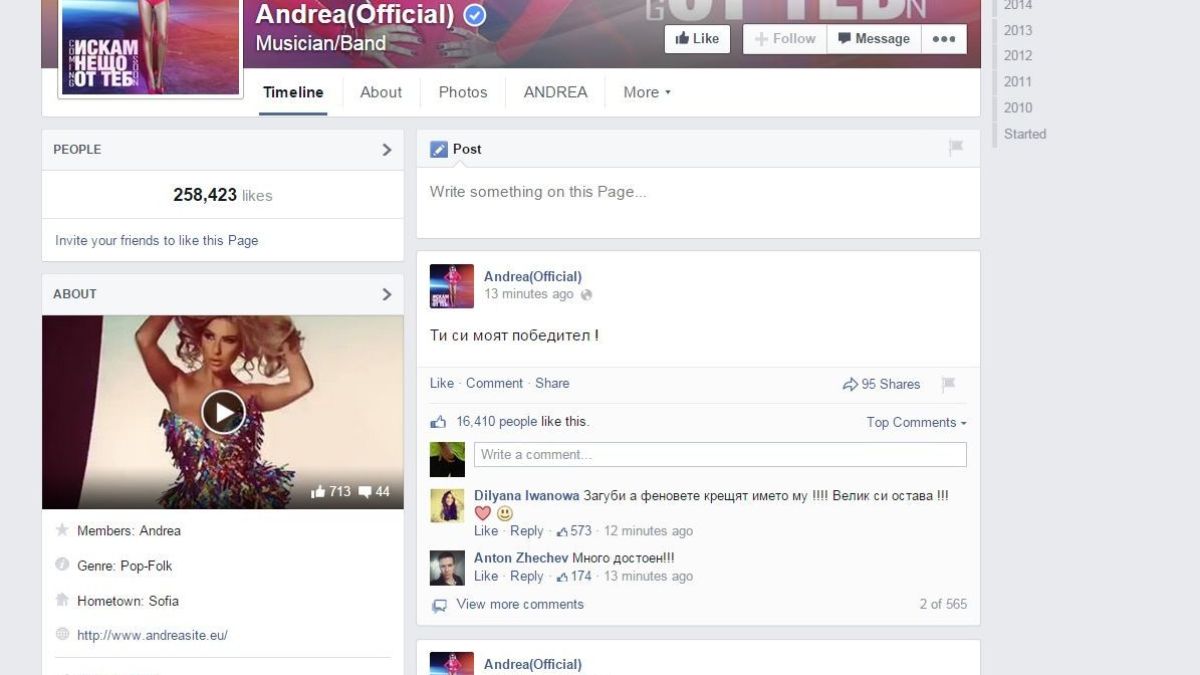
Task: Open the page profile picture
Action: pos(151,46)
